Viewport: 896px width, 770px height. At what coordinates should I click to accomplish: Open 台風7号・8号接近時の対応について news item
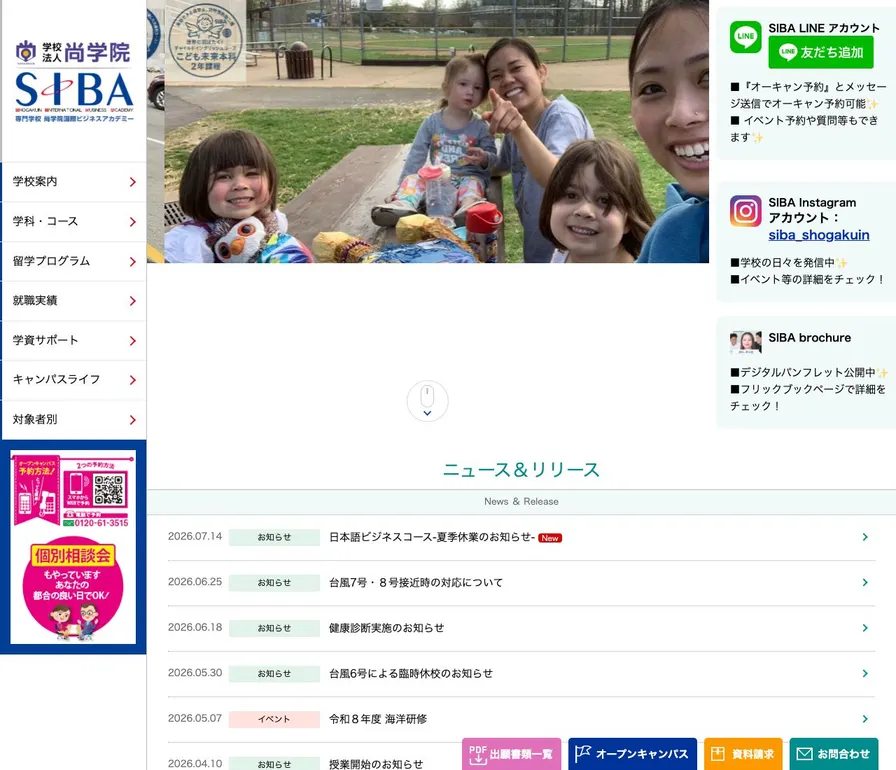(521, 583)
